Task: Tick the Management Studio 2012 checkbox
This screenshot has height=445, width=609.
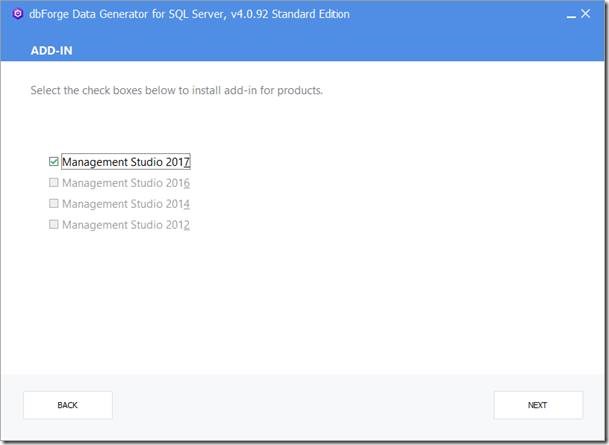Action: click(x=54, y=224)
